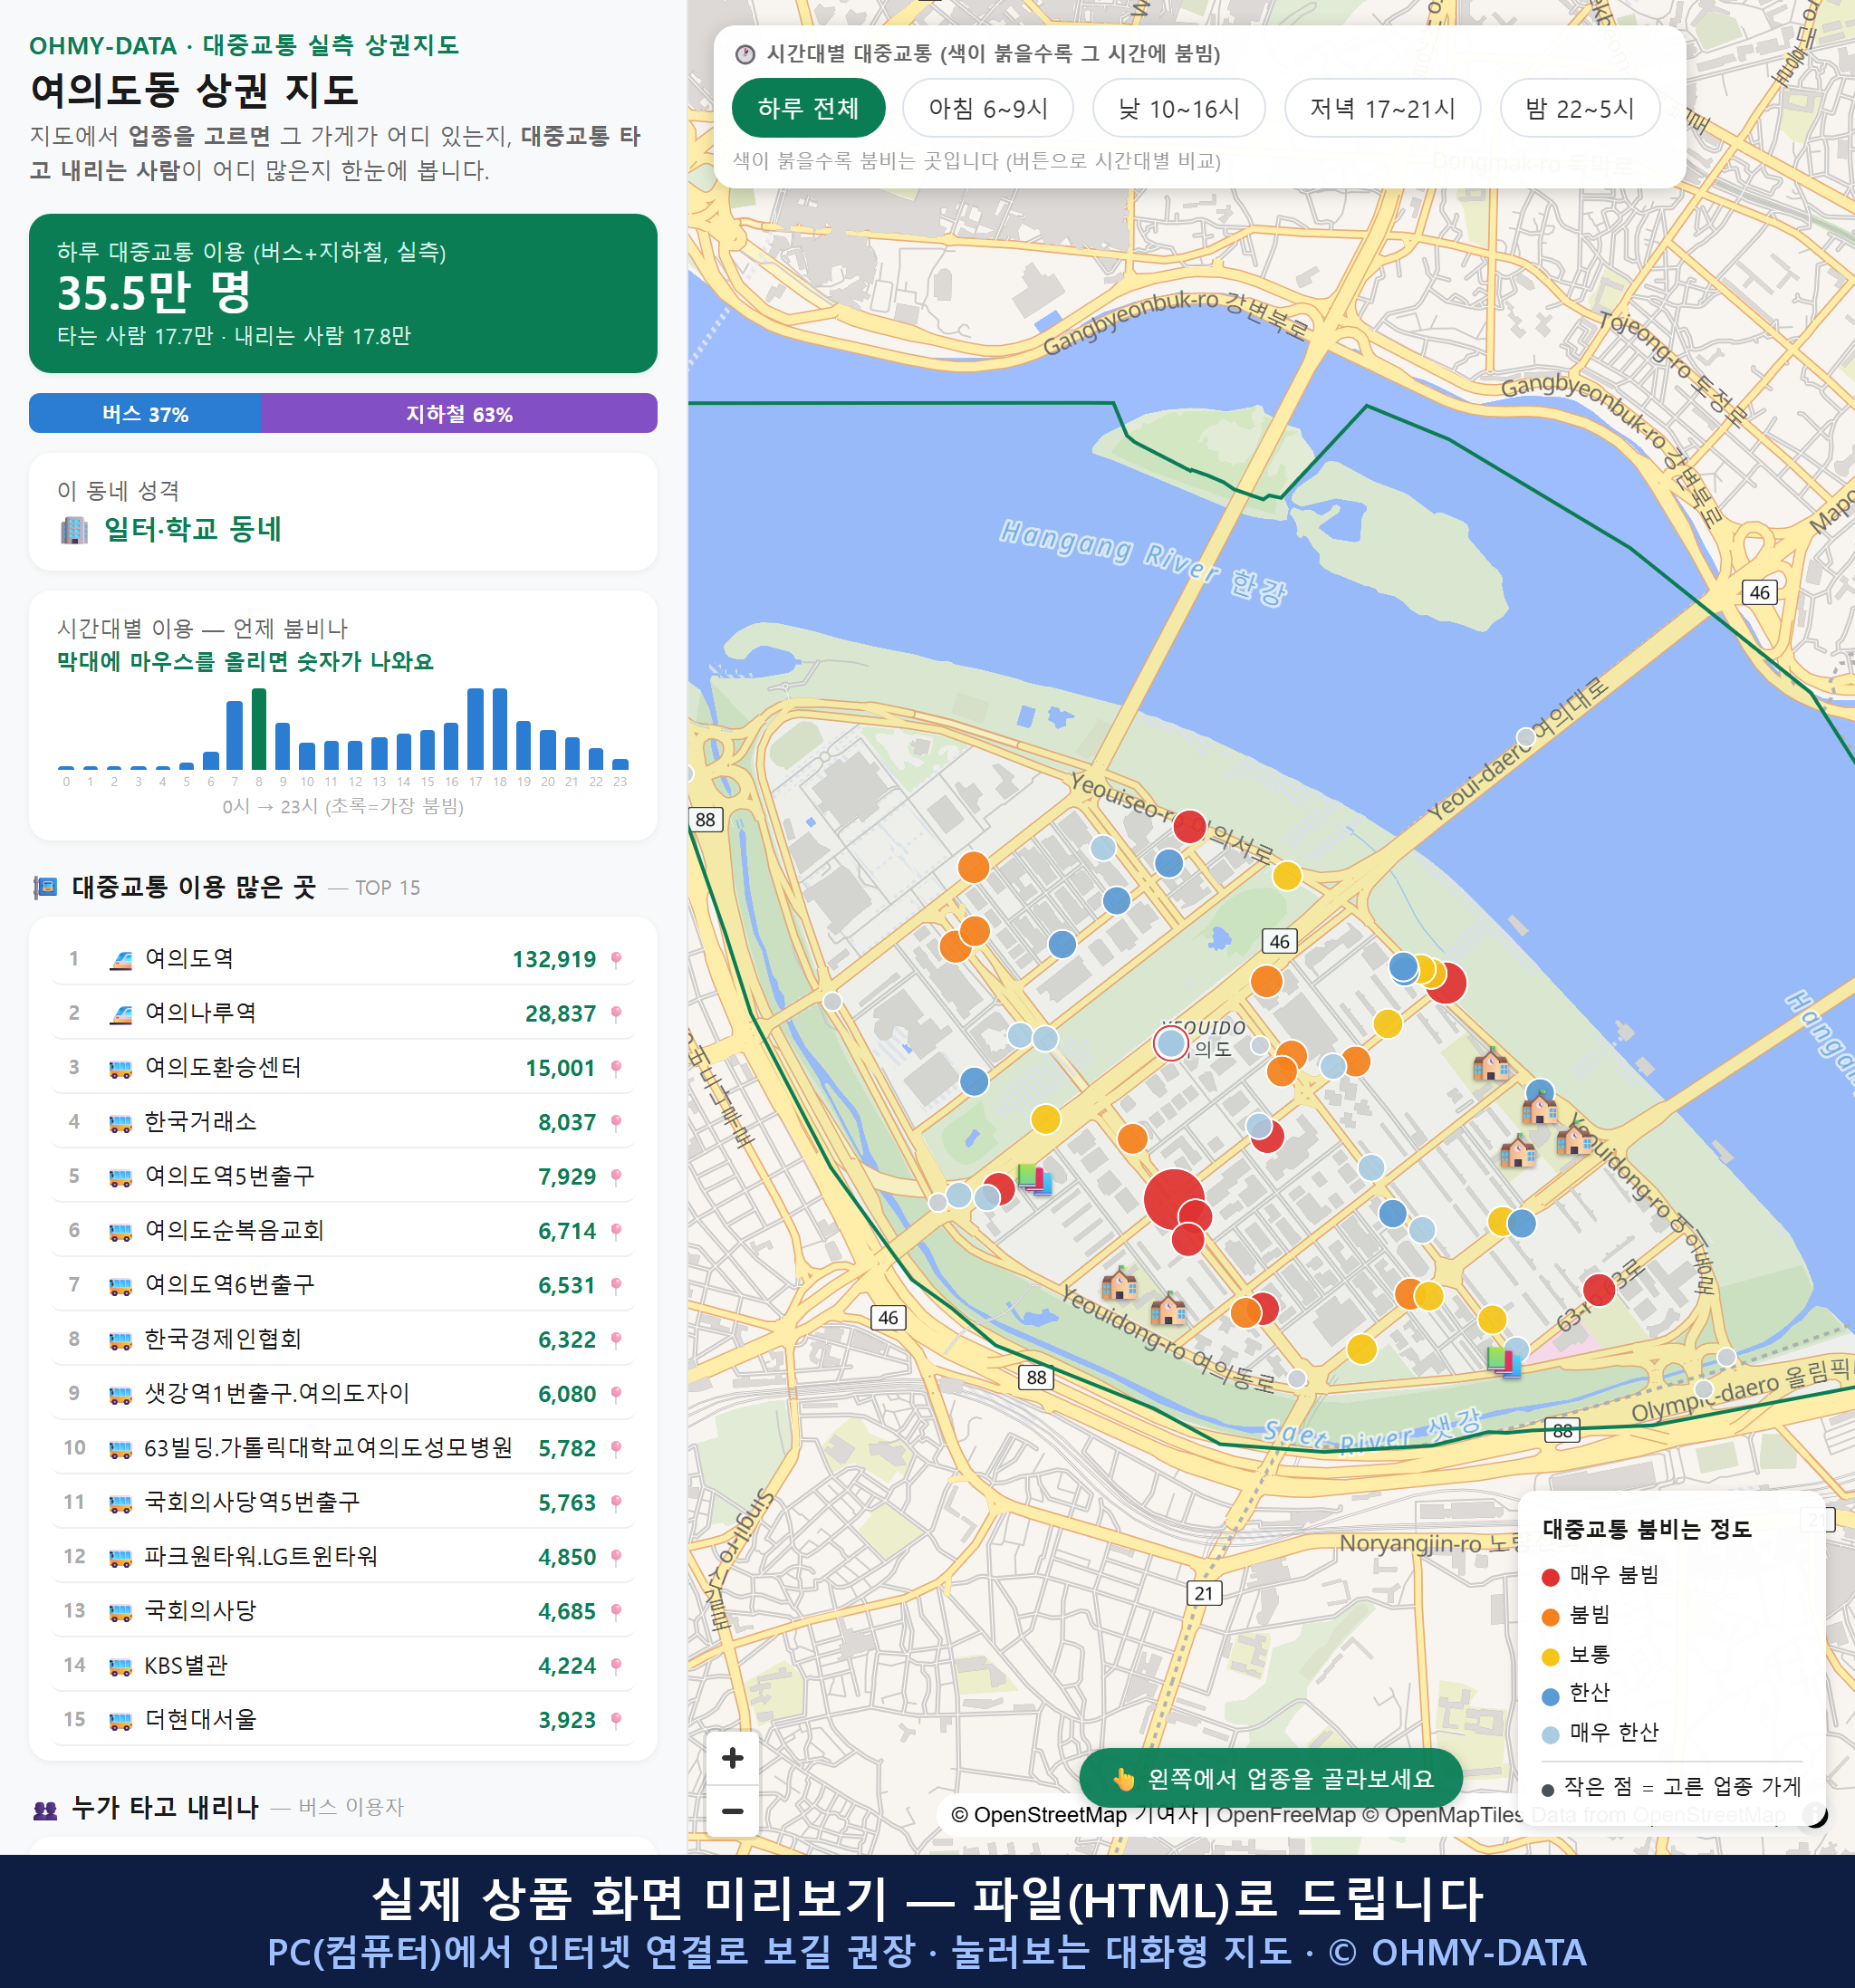Click the blue 한산 legend swatch
This screenshot has height=1988, width=1855.
(x=1551, y=1696)
